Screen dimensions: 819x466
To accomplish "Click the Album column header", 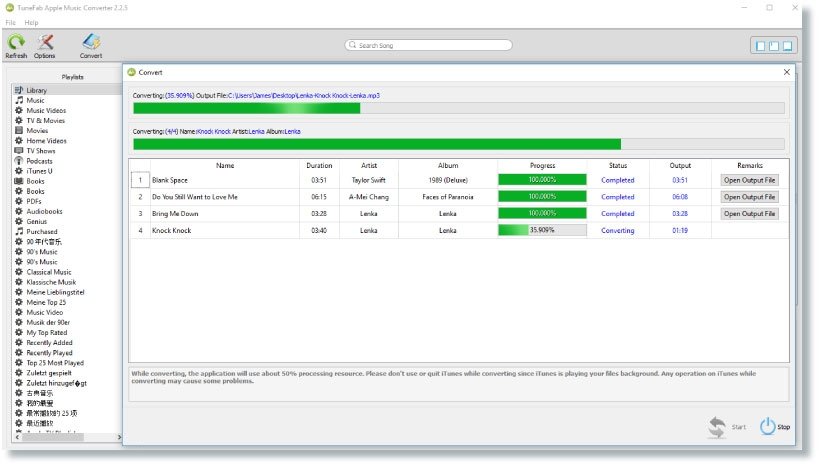I will click(448, 166).
